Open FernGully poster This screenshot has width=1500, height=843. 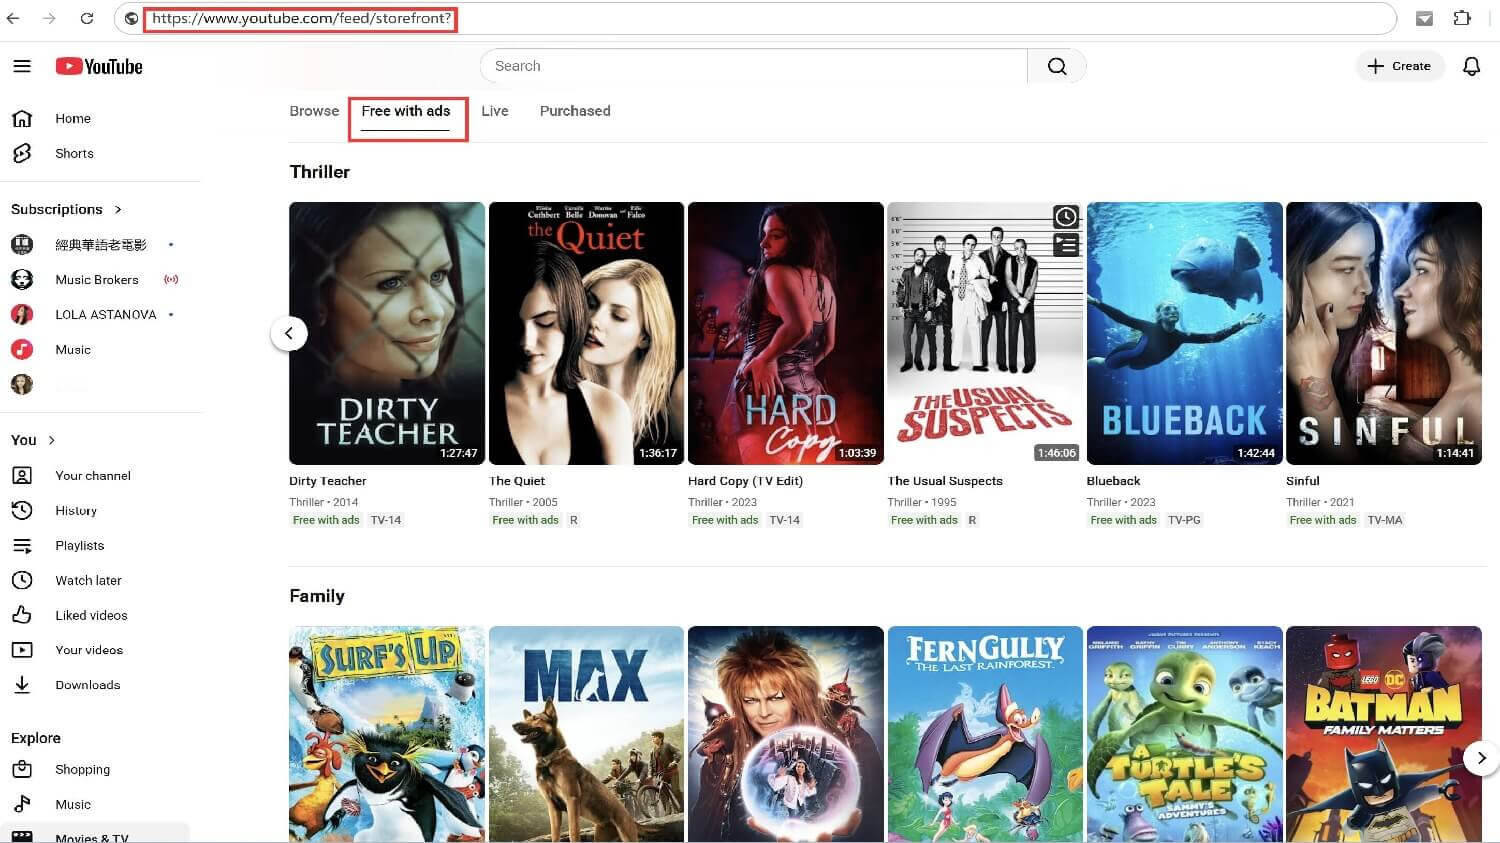(985, 734)
